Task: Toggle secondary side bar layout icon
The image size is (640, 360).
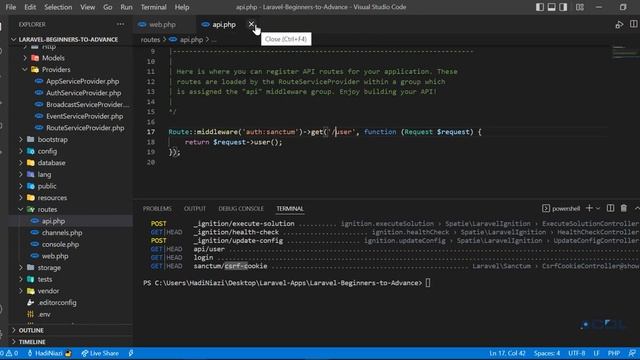Action: click(x=563, y=7)
